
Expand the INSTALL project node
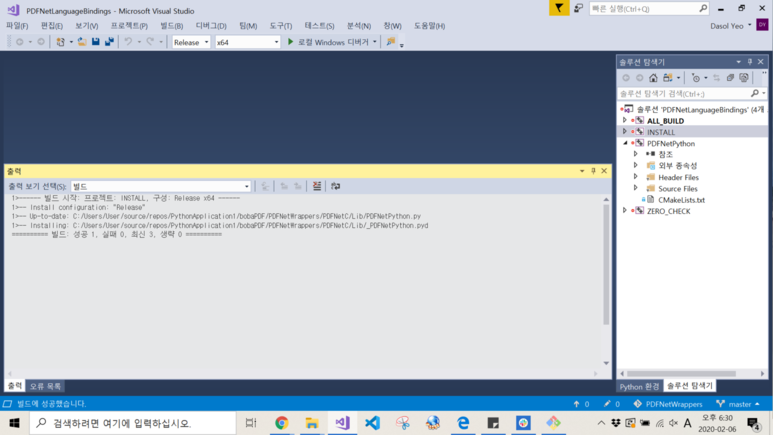625,132
